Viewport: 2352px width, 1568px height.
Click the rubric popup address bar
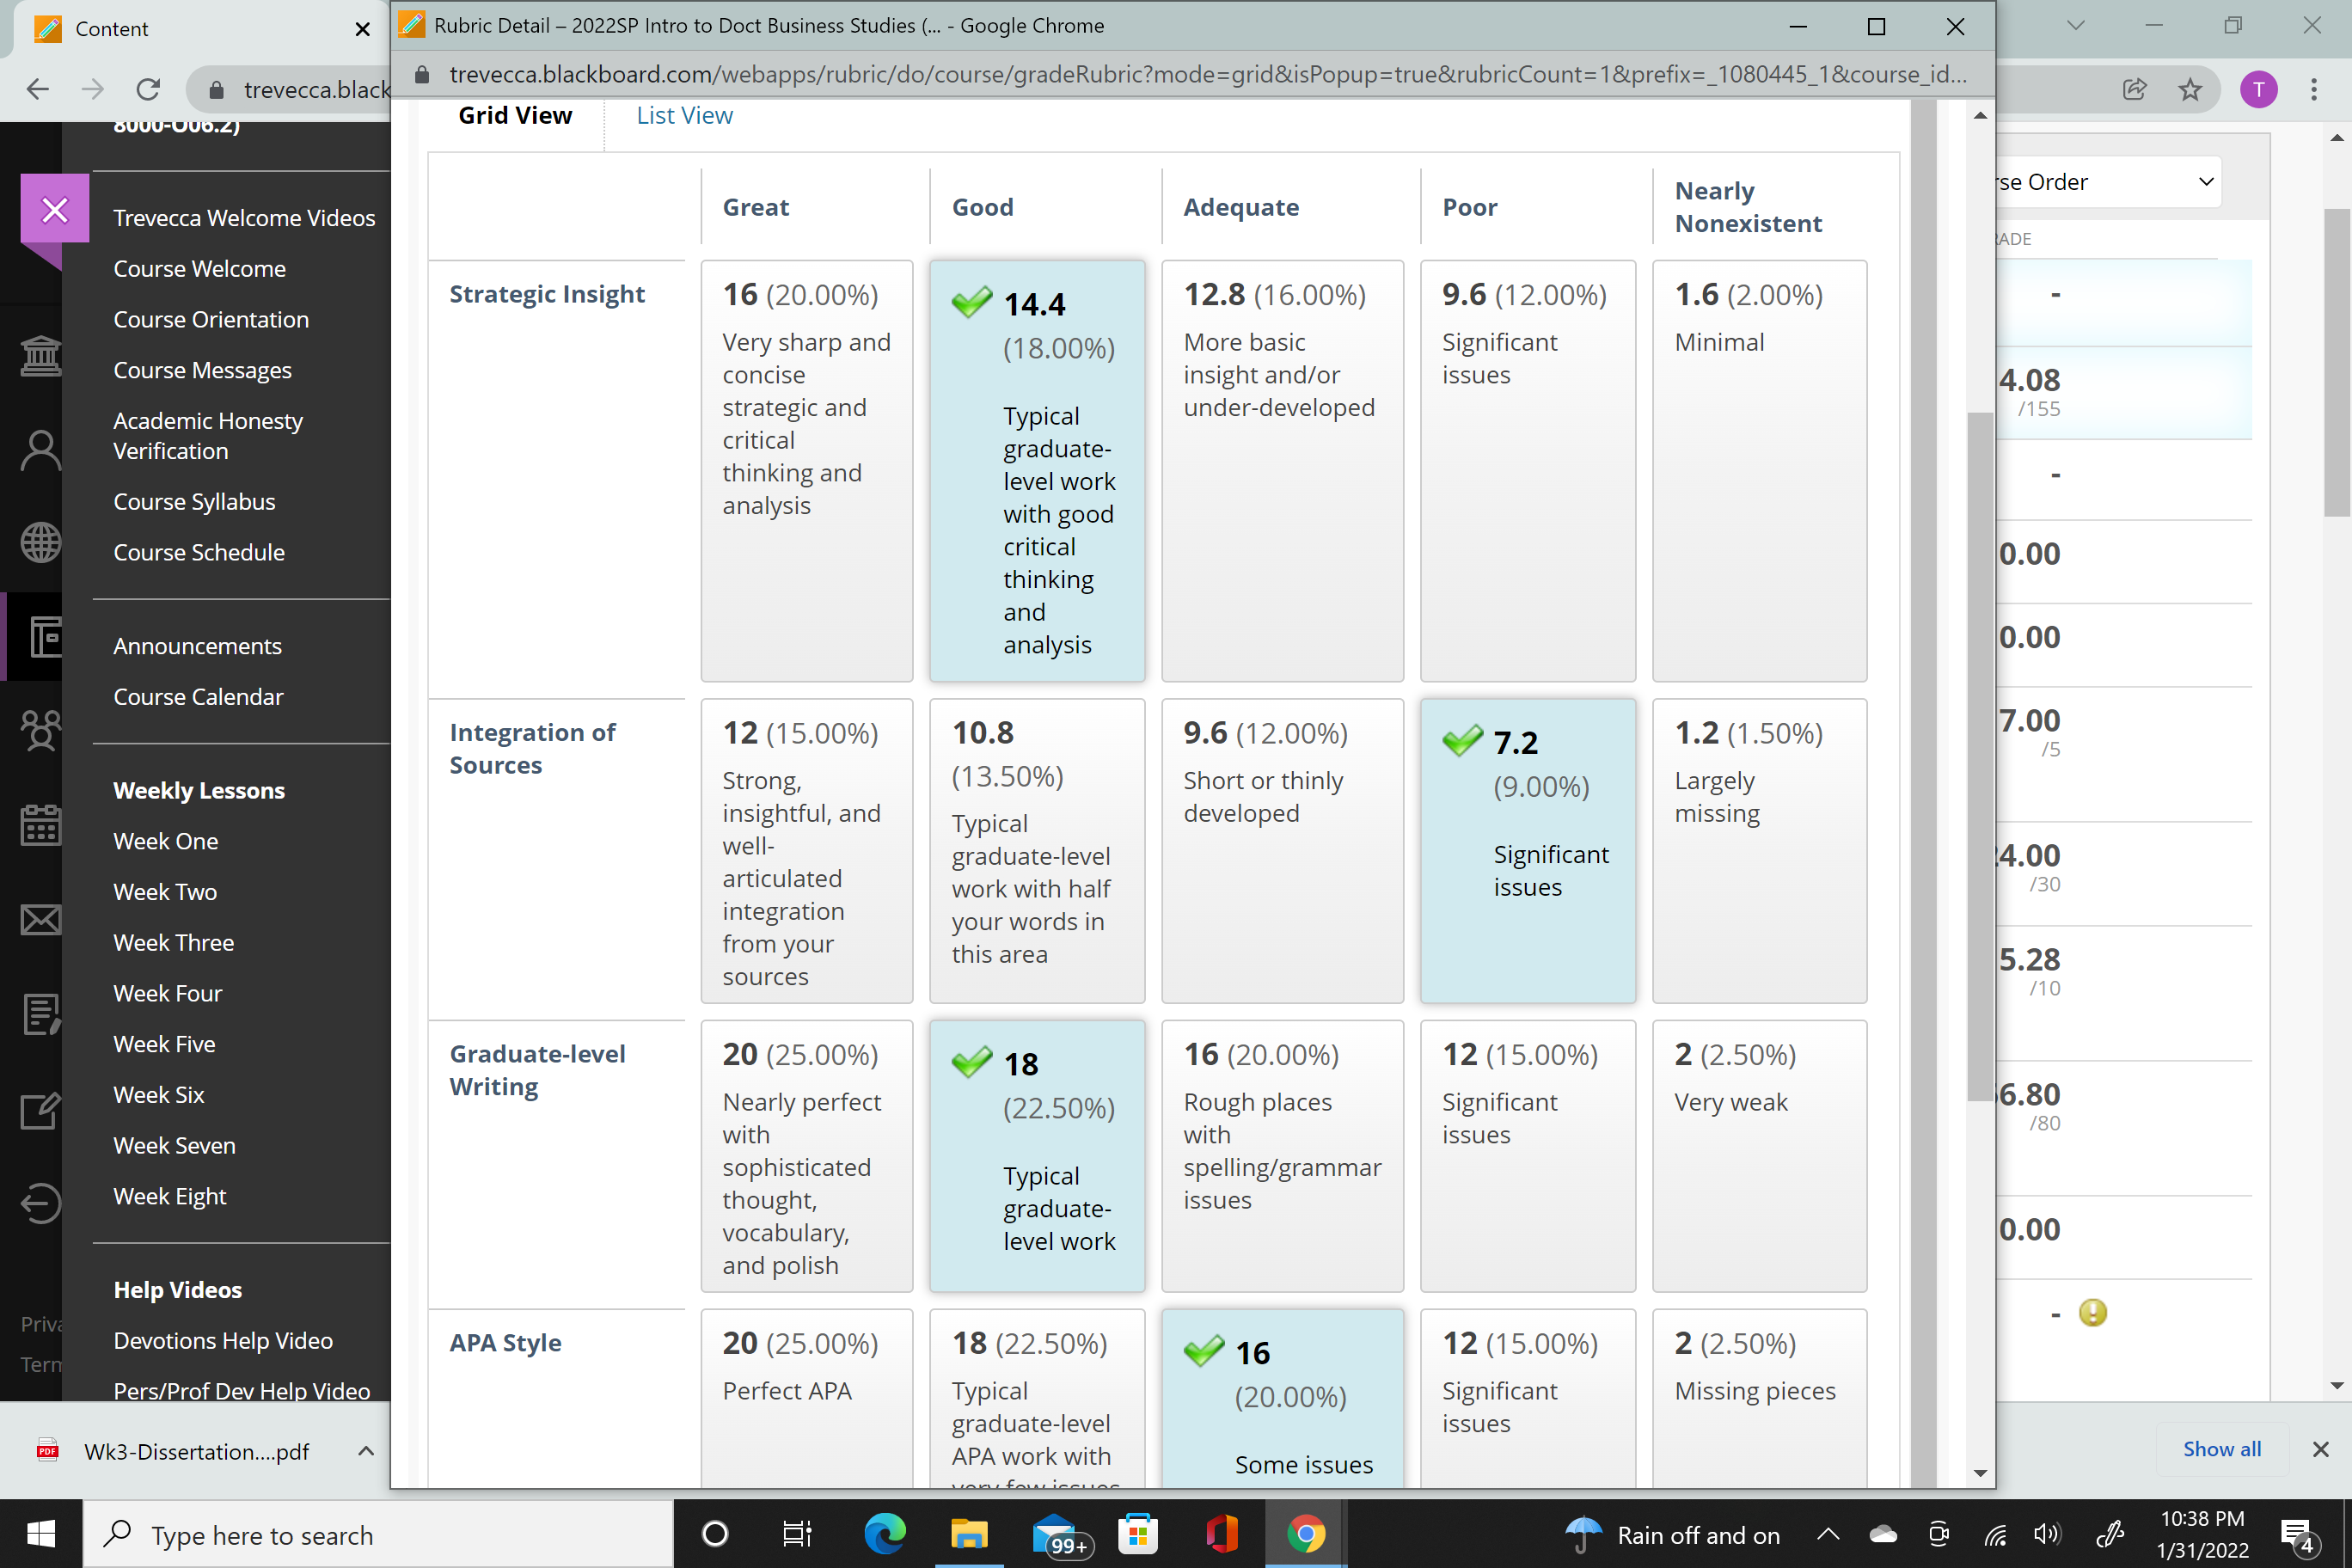tap(1207, 75)
